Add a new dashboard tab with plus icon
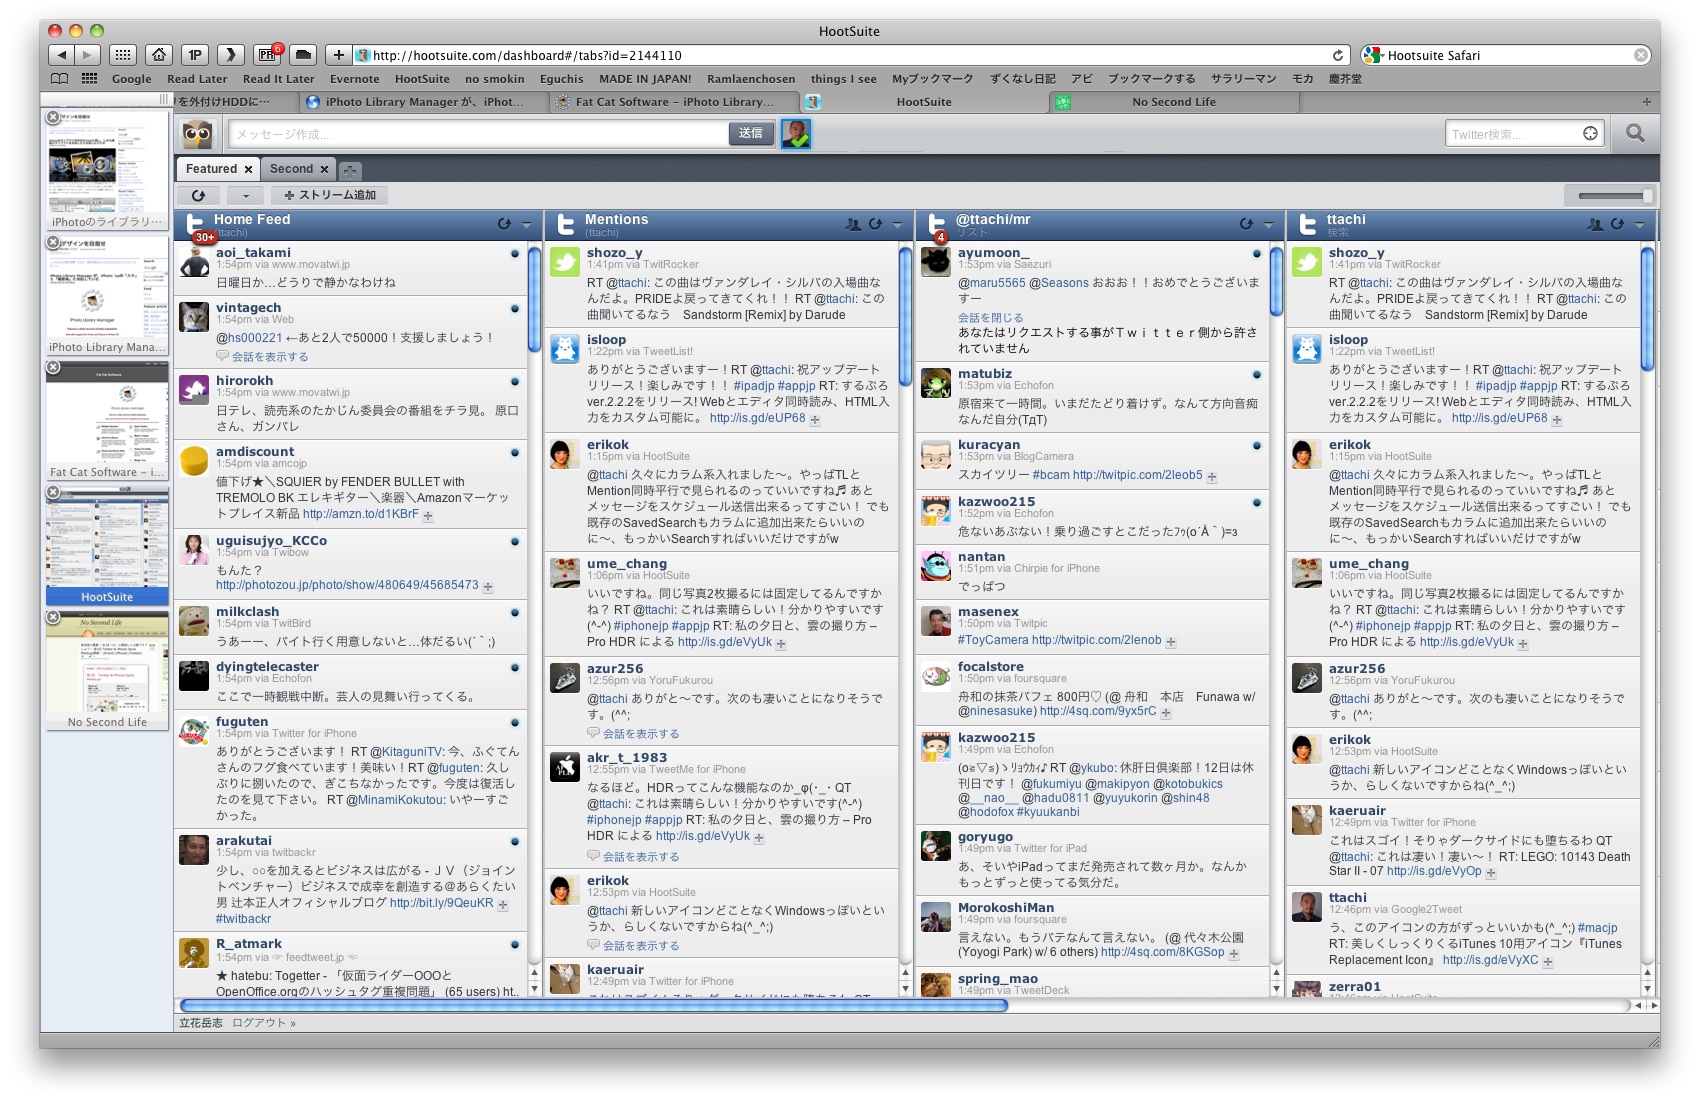1700x1108 pixels. click(x=350, y=170)
